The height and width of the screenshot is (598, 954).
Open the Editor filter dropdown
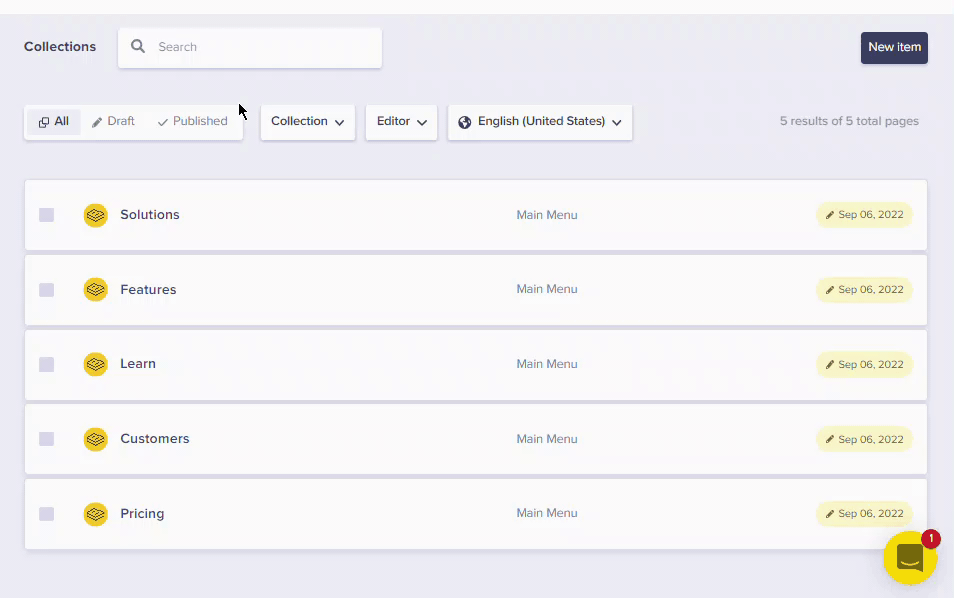pos(401,122)
